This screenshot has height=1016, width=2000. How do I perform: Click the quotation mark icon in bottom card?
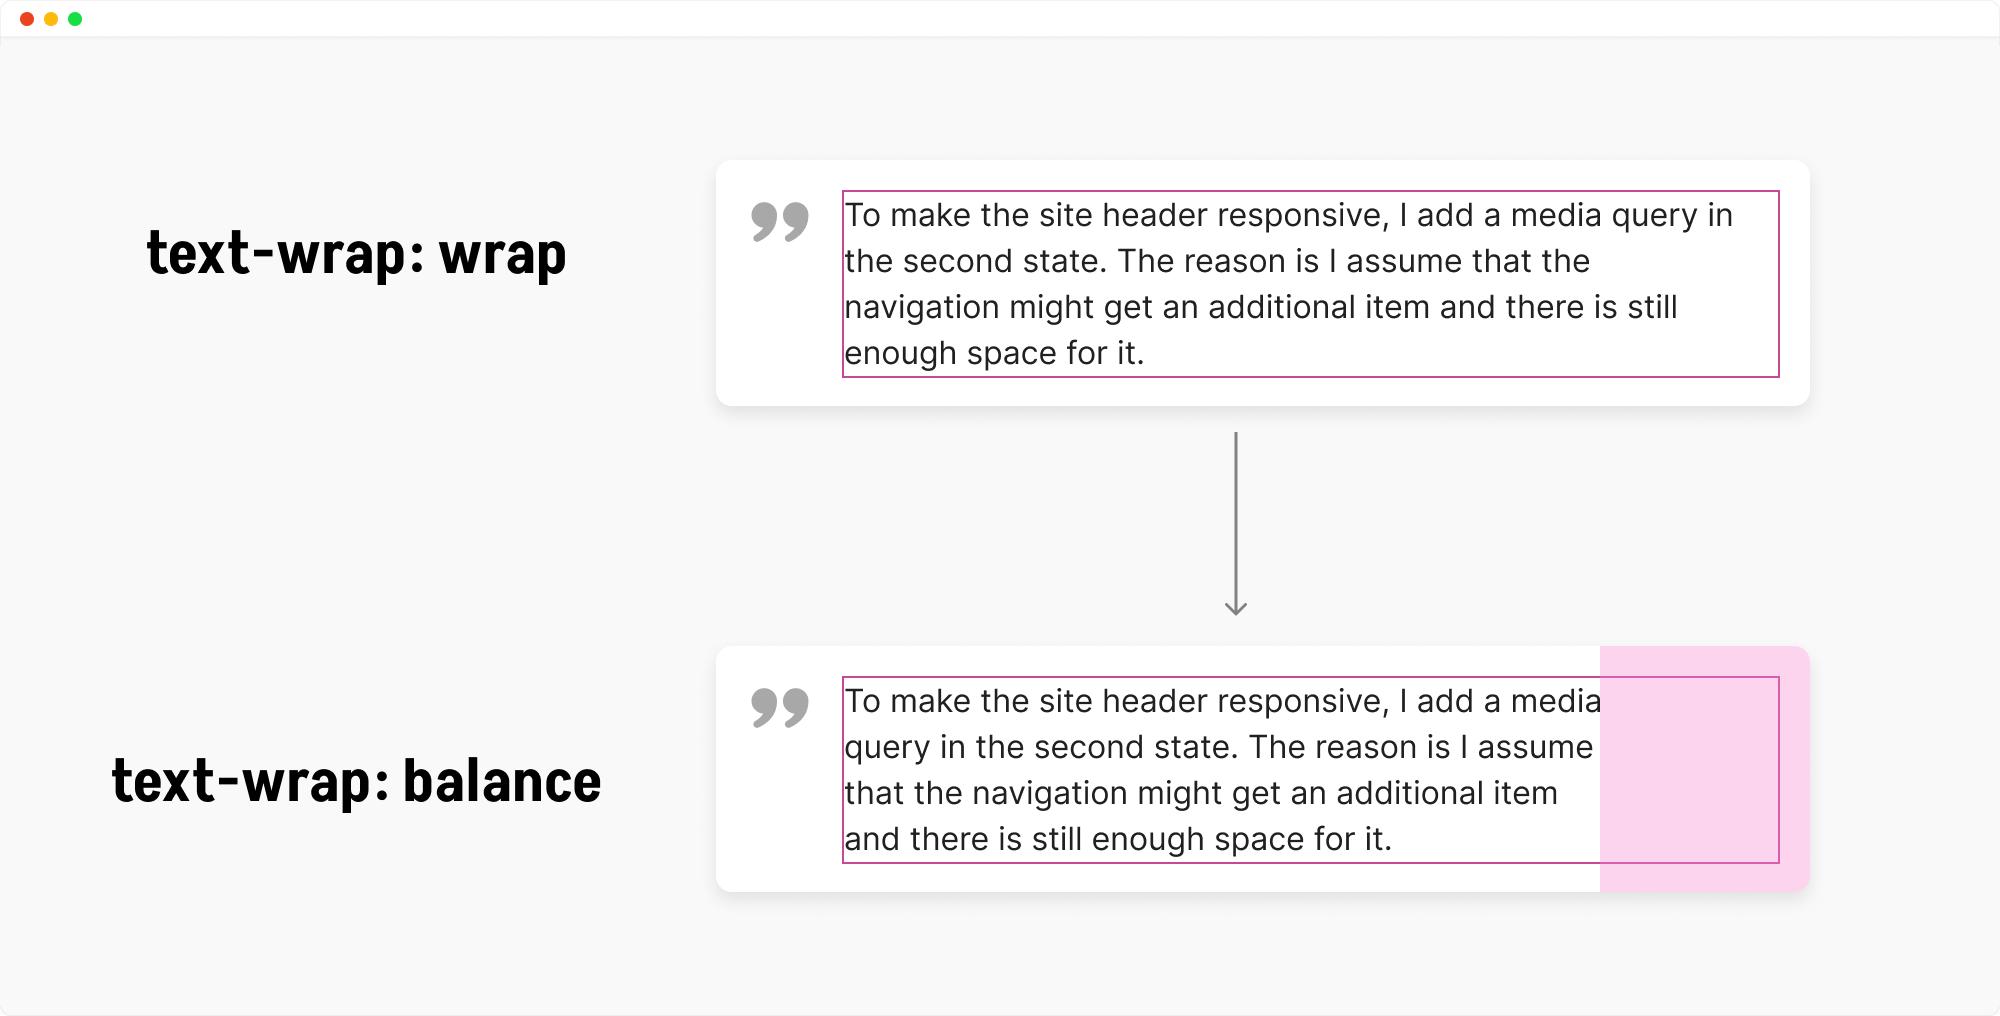point(780,708)
